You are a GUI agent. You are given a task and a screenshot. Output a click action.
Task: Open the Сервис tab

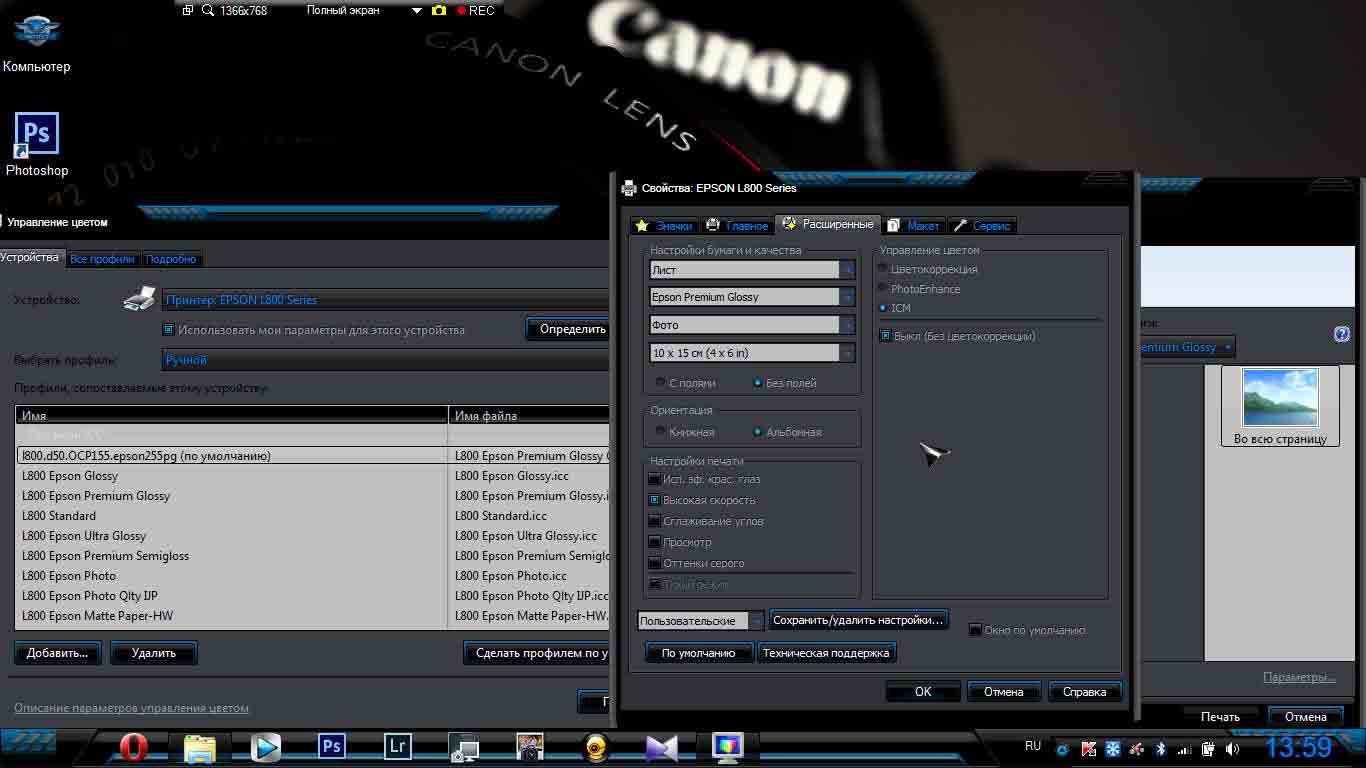point(982,226)
